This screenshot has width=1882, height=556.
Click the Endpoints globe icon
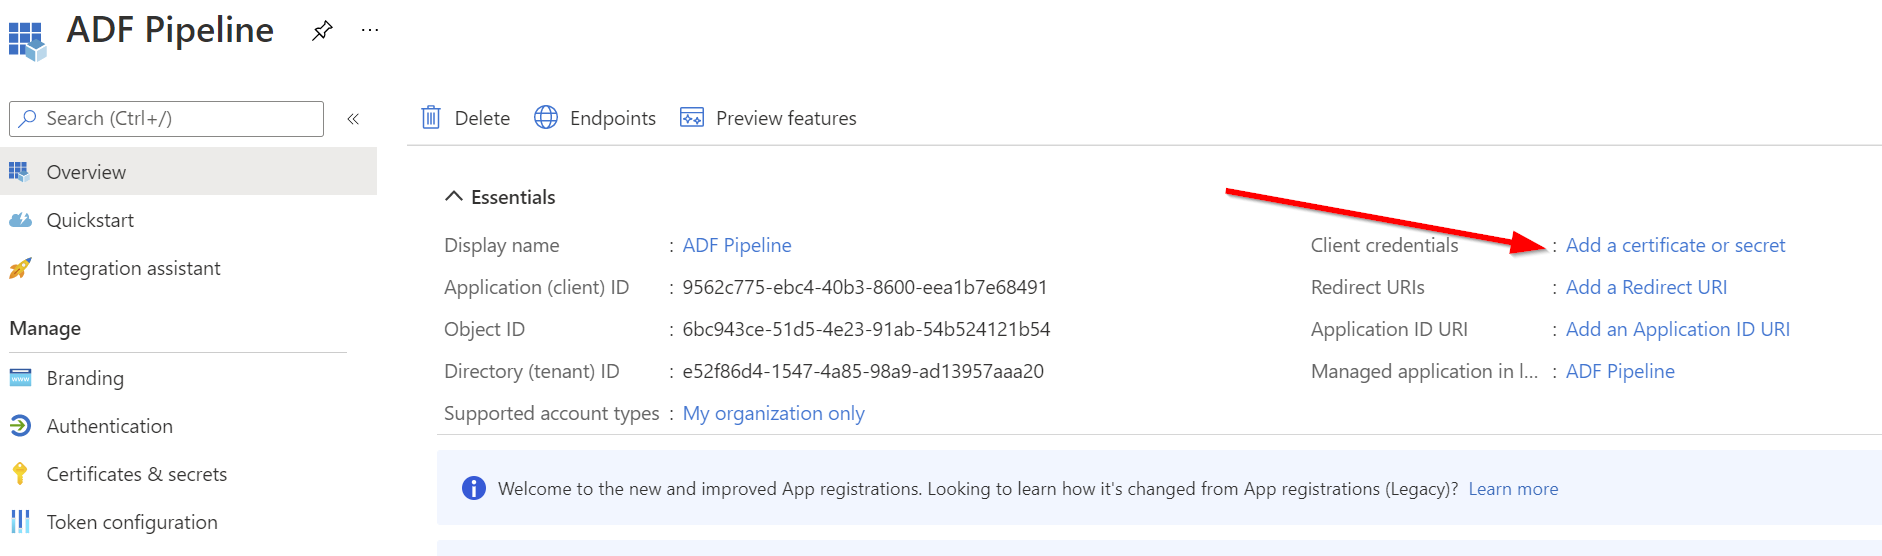pyautogui.click(x=546, y=118)
